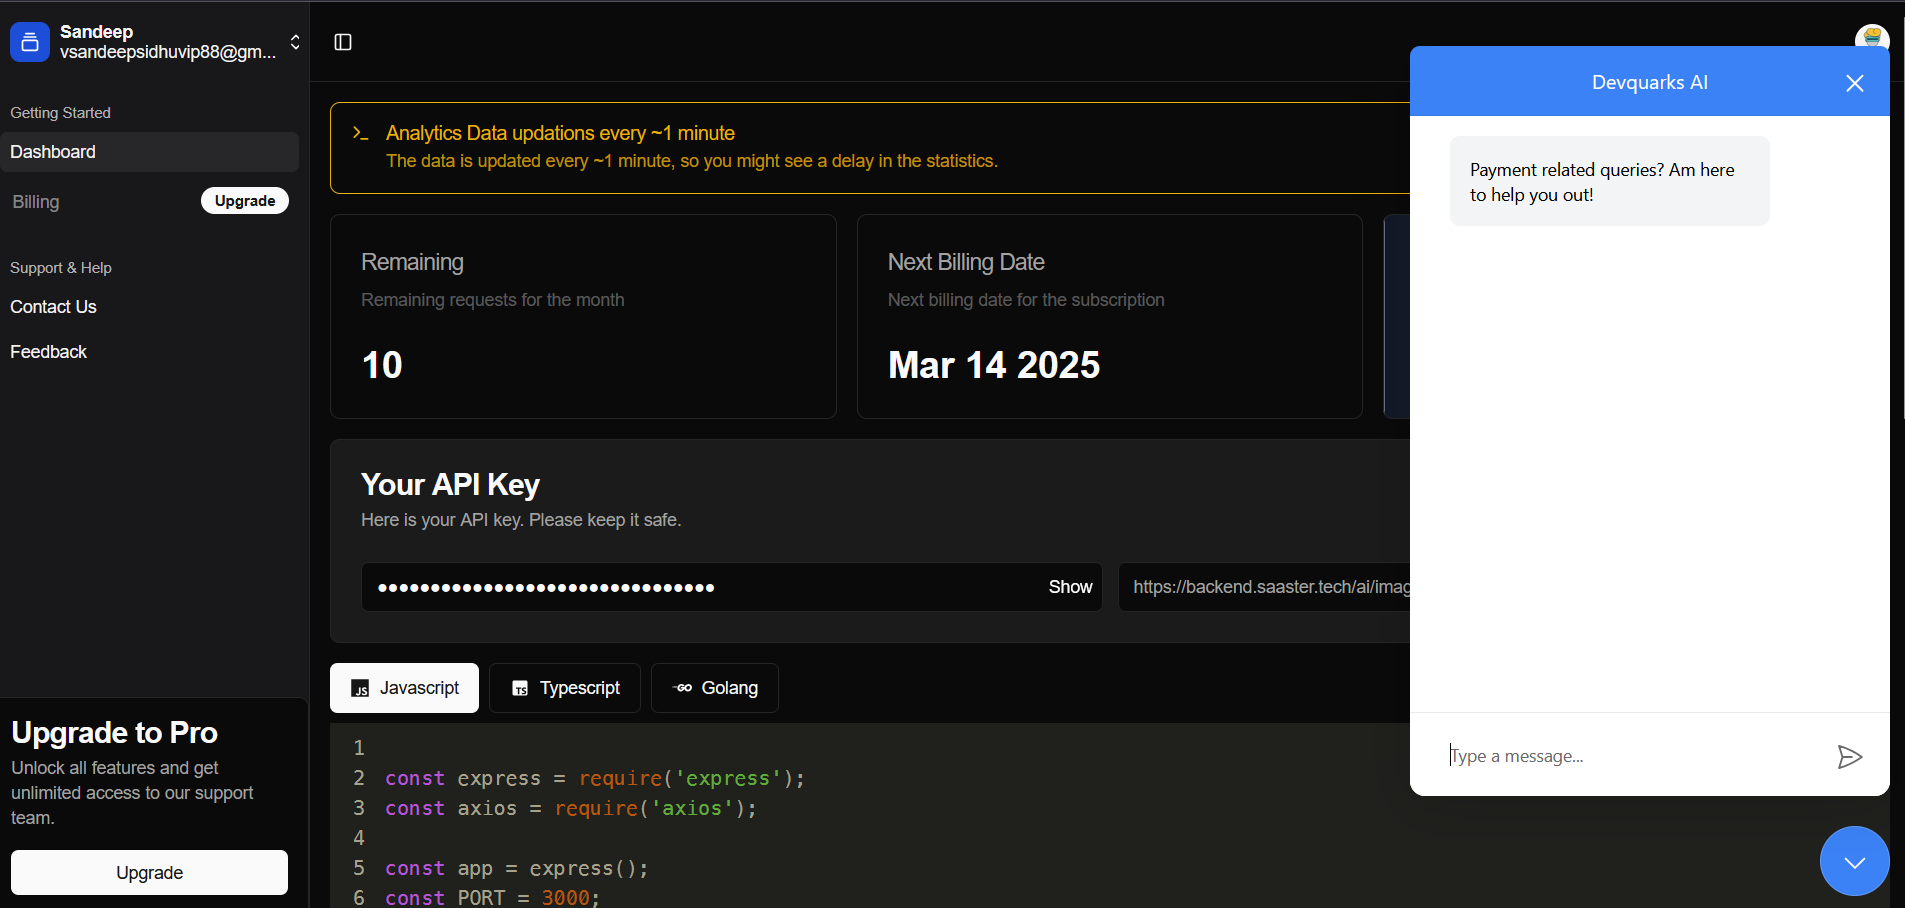Toggle the sidebar panel icon
This screenshot has height=908, width=1905.
click(x=343, y=42)
